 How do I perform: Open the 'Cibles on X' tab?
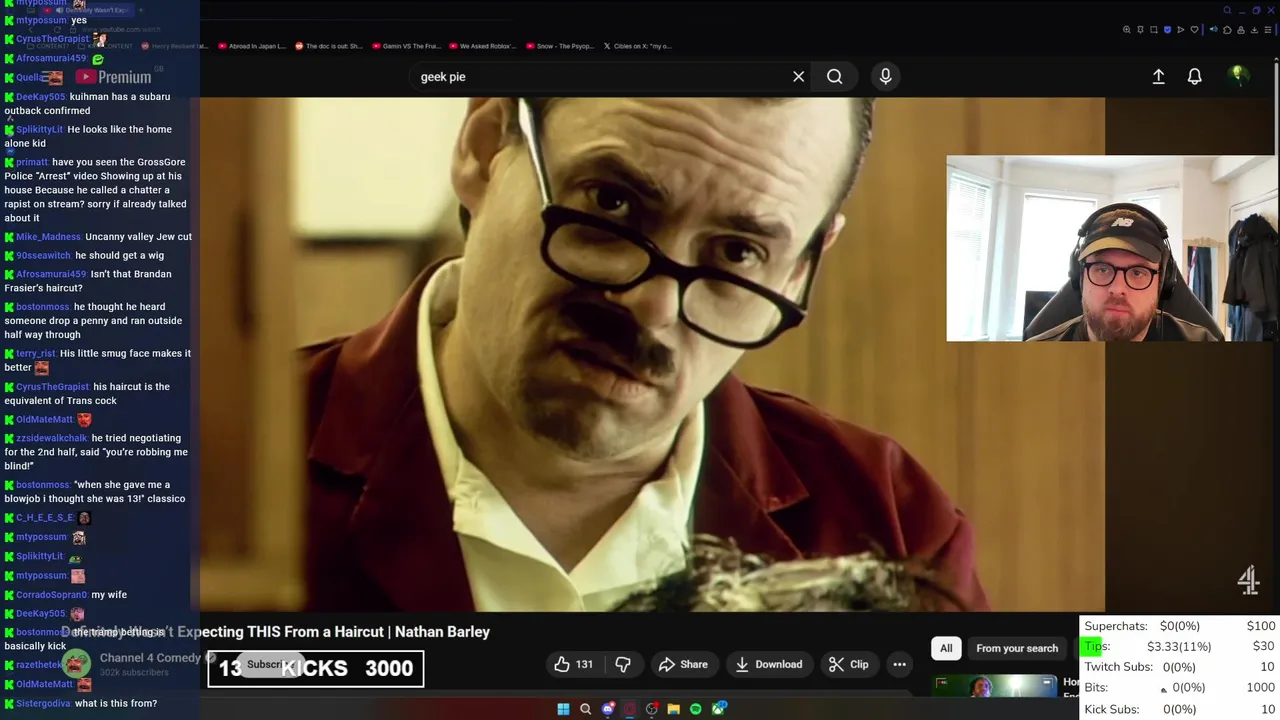(637, 46)
